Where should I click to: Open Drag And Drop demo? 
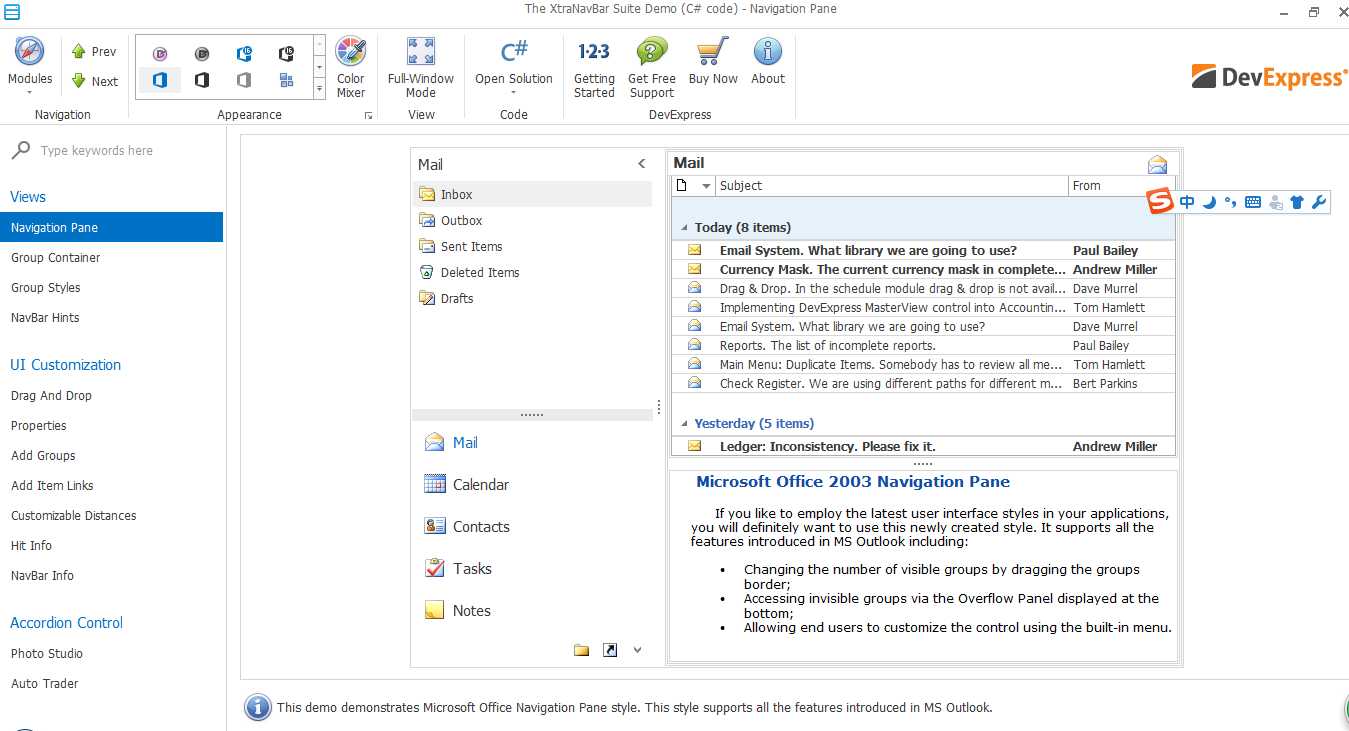51,396
